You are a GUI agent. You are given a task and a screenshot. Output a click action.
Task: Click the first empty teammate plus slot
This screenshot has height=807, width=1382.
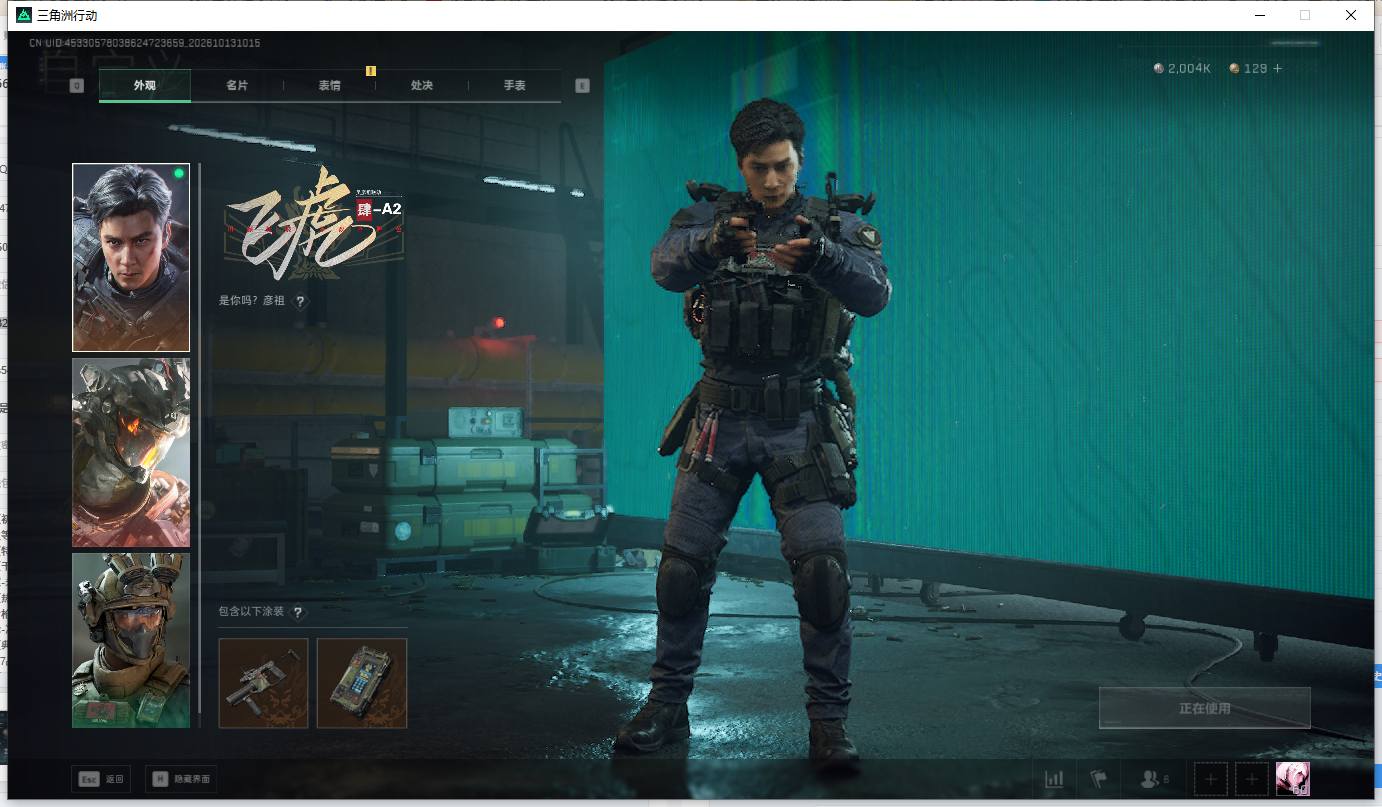click(x=1211, y=779)
